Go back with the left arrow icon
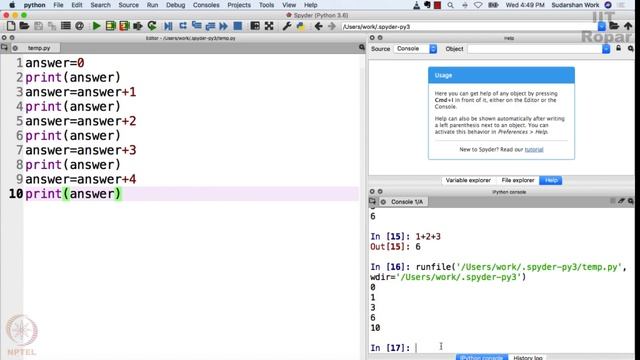This screenshot has height=360, width=640. coord(318,27)
